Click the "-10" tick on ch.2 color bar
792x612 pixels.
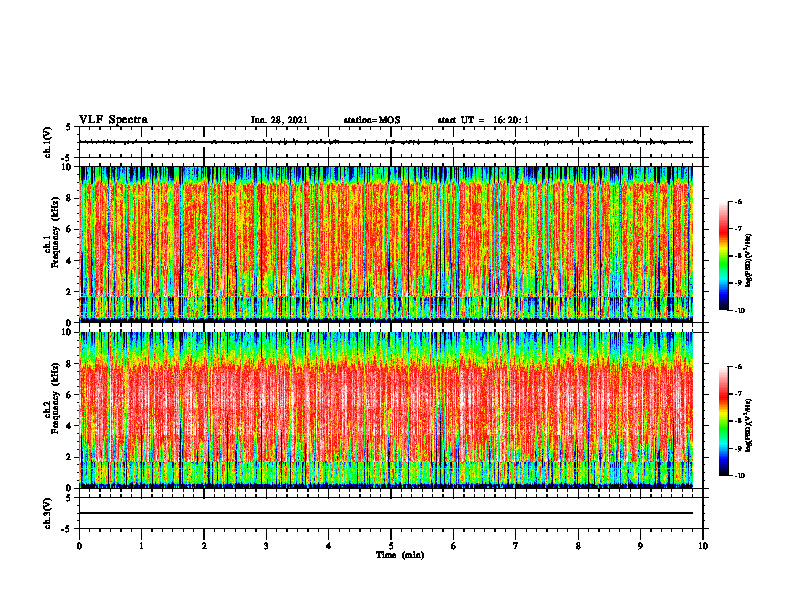(x=740, y=476)
